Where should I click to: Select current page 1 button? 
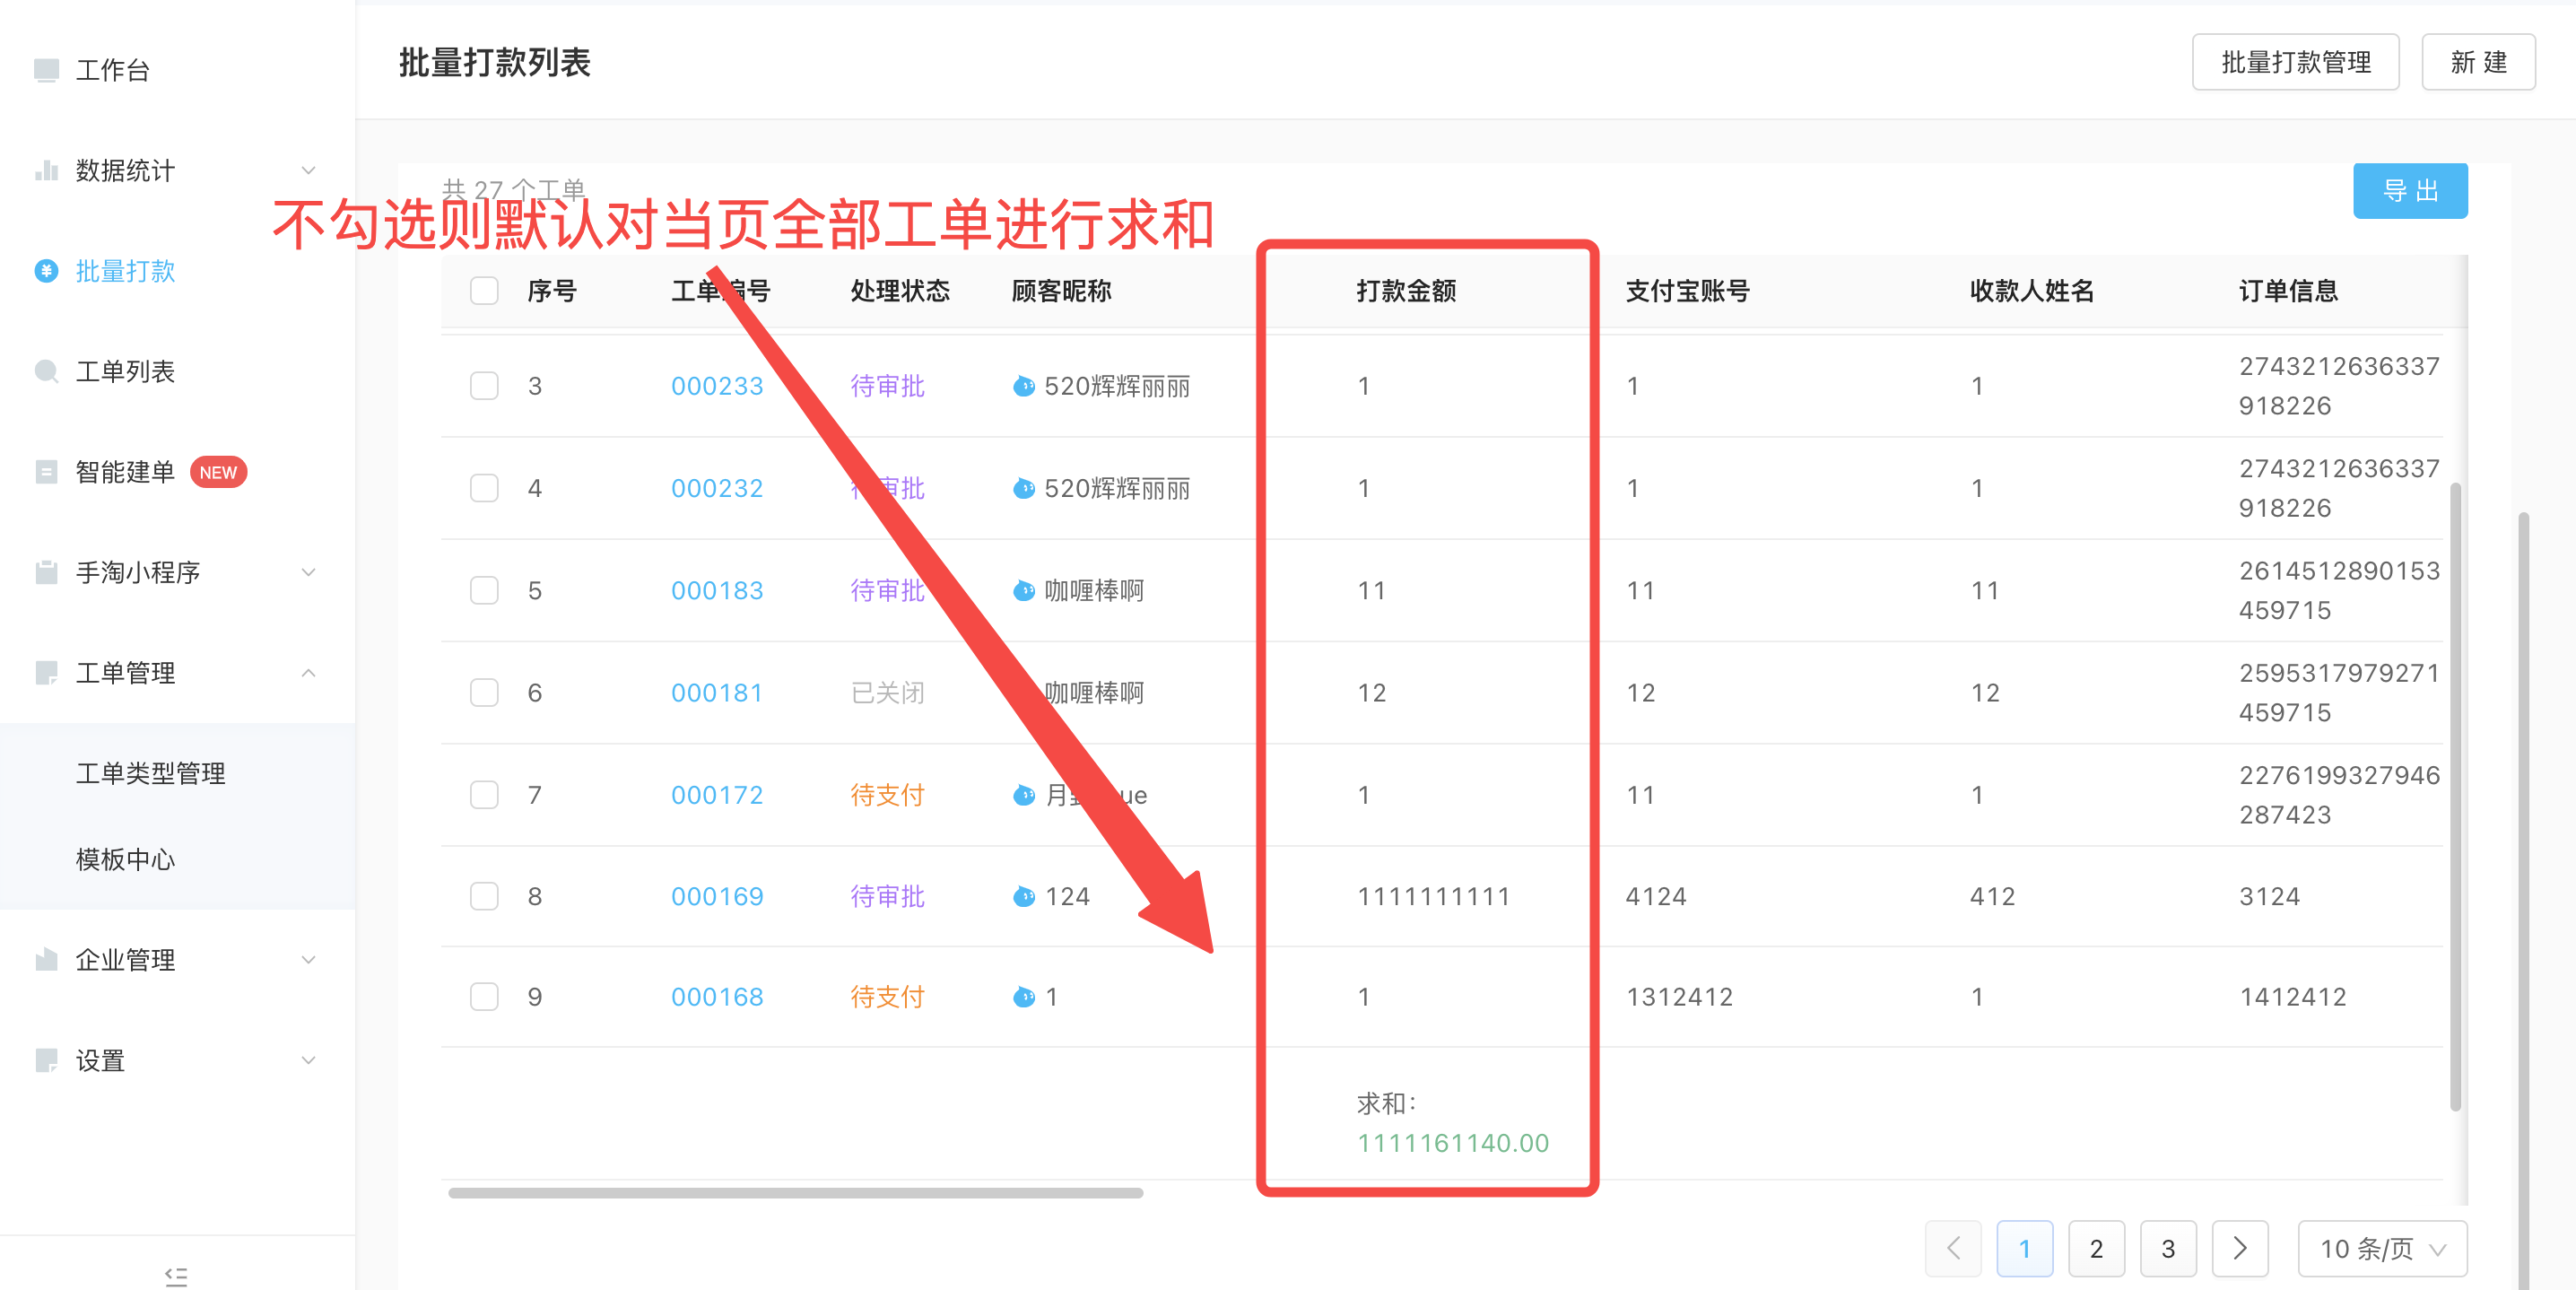(x=2024, y=1248)
